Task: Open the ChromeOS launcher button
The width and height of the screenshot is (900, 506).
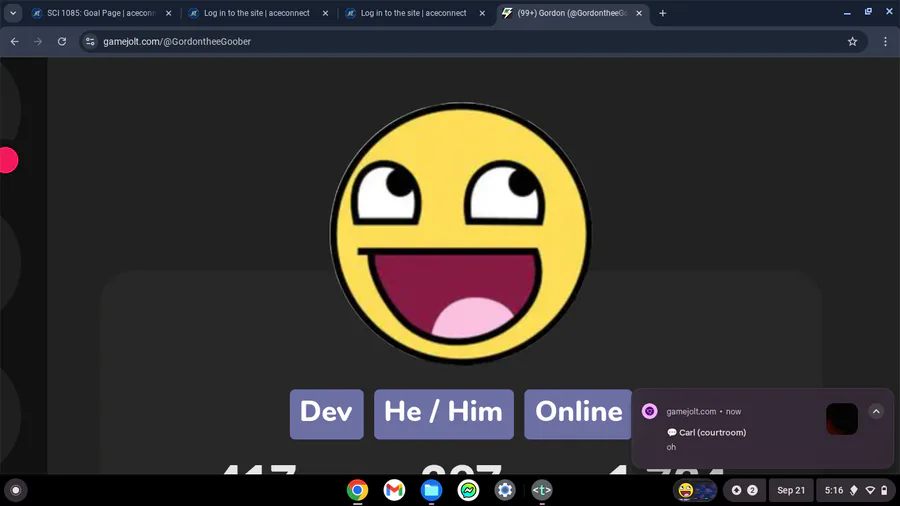Action: tap(16, 490)
